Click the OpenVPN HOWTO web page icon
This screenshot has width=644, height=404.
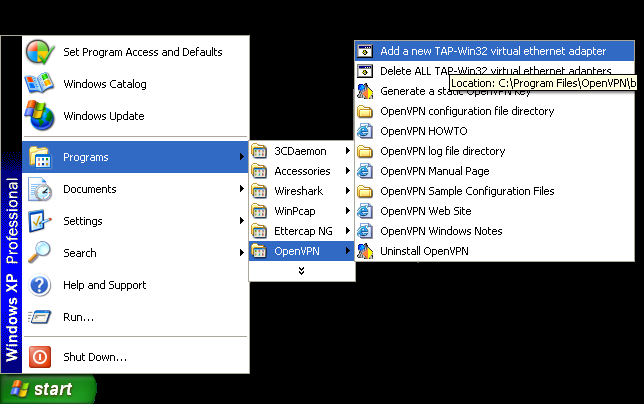(365, 131)
